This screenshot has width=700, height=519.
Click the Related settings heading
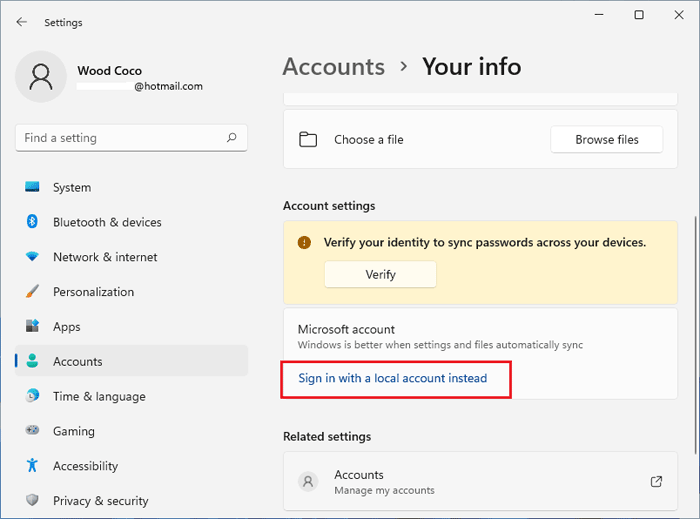327,436
